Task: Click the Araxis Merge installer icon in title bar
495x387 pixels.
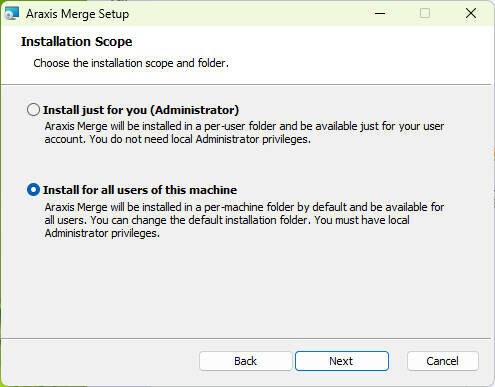Action: pyautogui.click(x=12, y=14)
